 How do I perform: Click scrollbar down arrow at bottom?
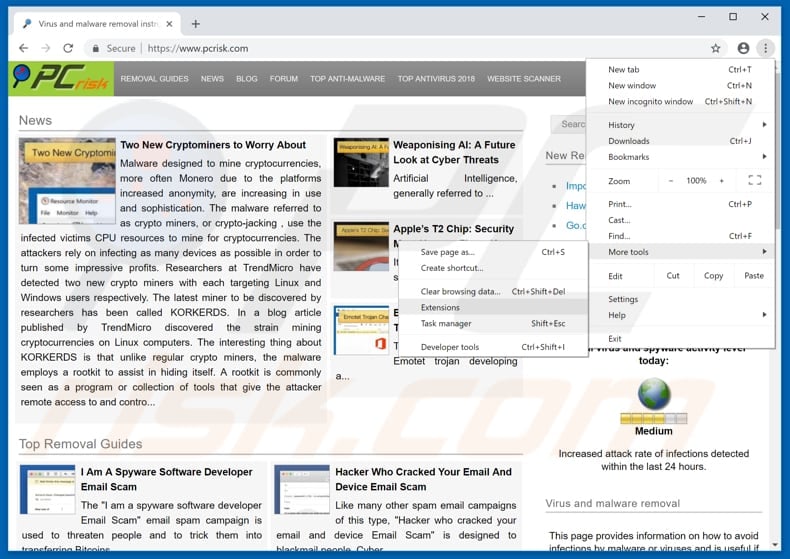pyautogui.click(x=776, y=545)
